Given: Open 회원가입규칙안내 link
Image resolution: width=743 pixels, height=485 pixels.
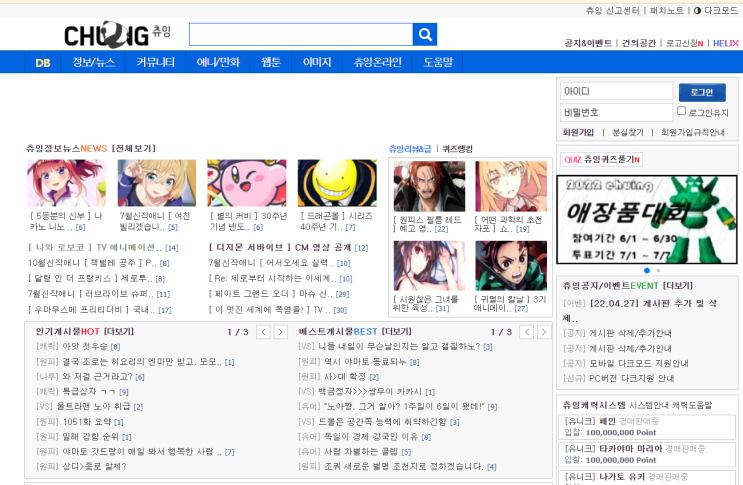Looking at the screenshot, I should click(x=693, y=132).
